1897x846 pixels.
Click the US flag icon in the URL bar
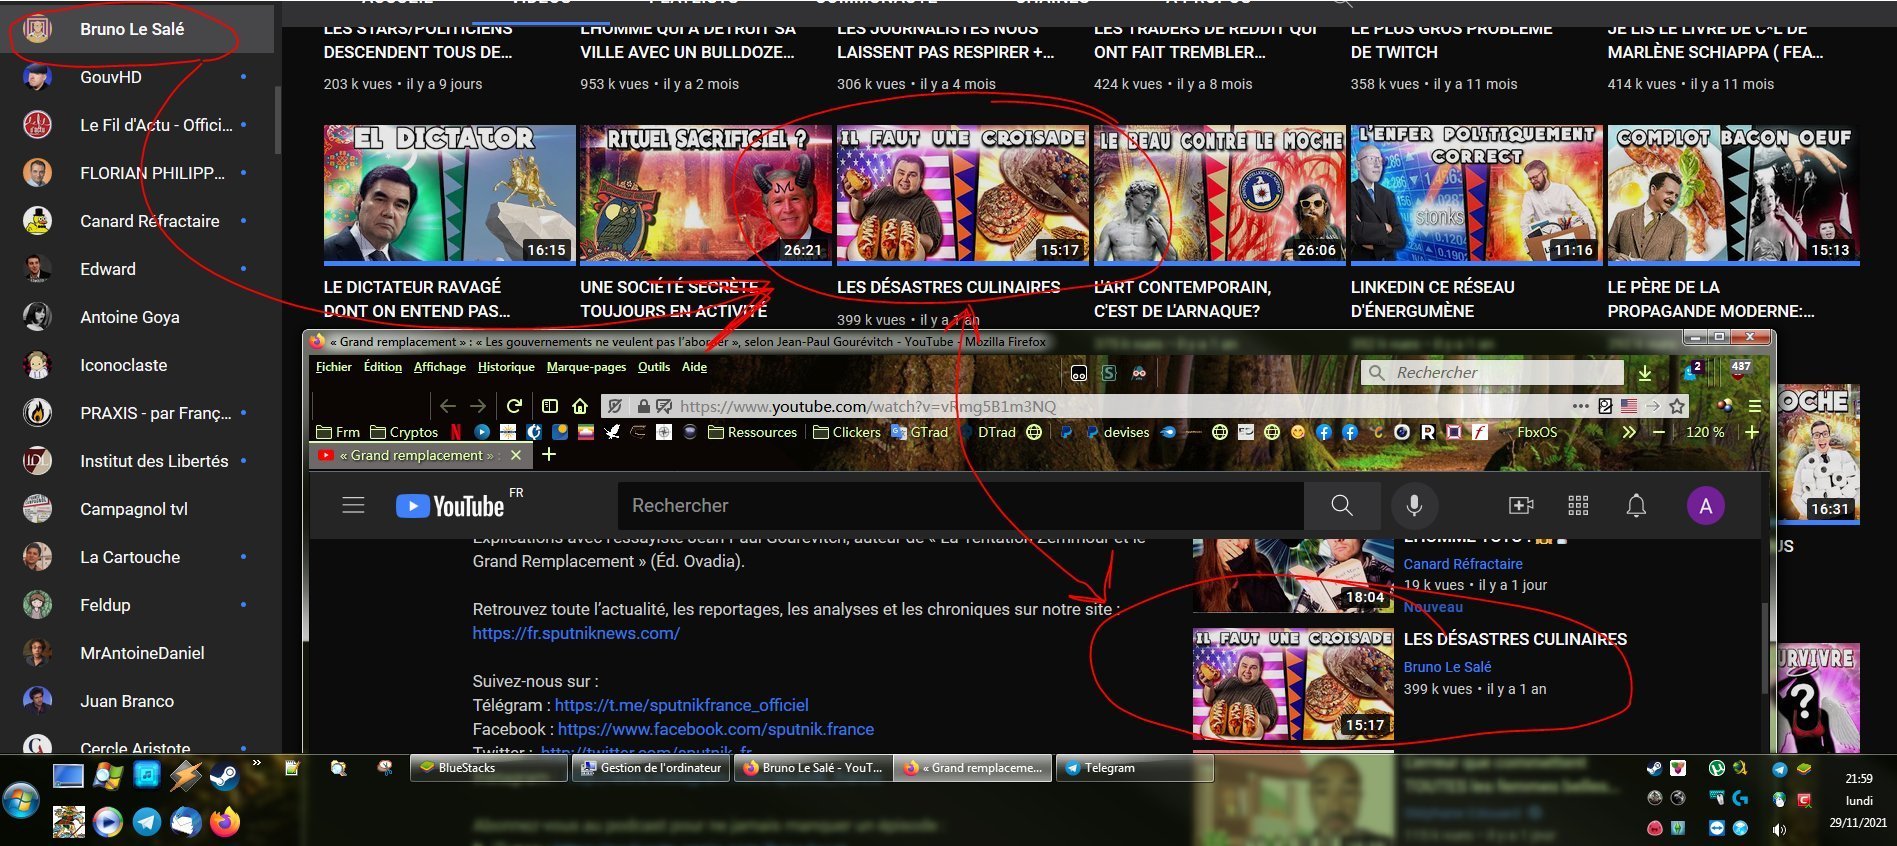tap(1629, 406)
